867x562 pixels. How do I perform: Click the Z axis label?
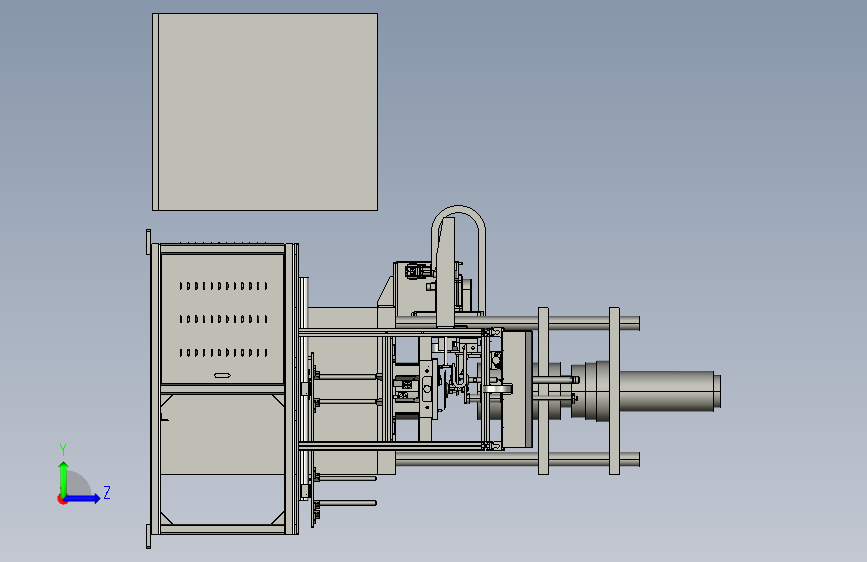point(107,492)
